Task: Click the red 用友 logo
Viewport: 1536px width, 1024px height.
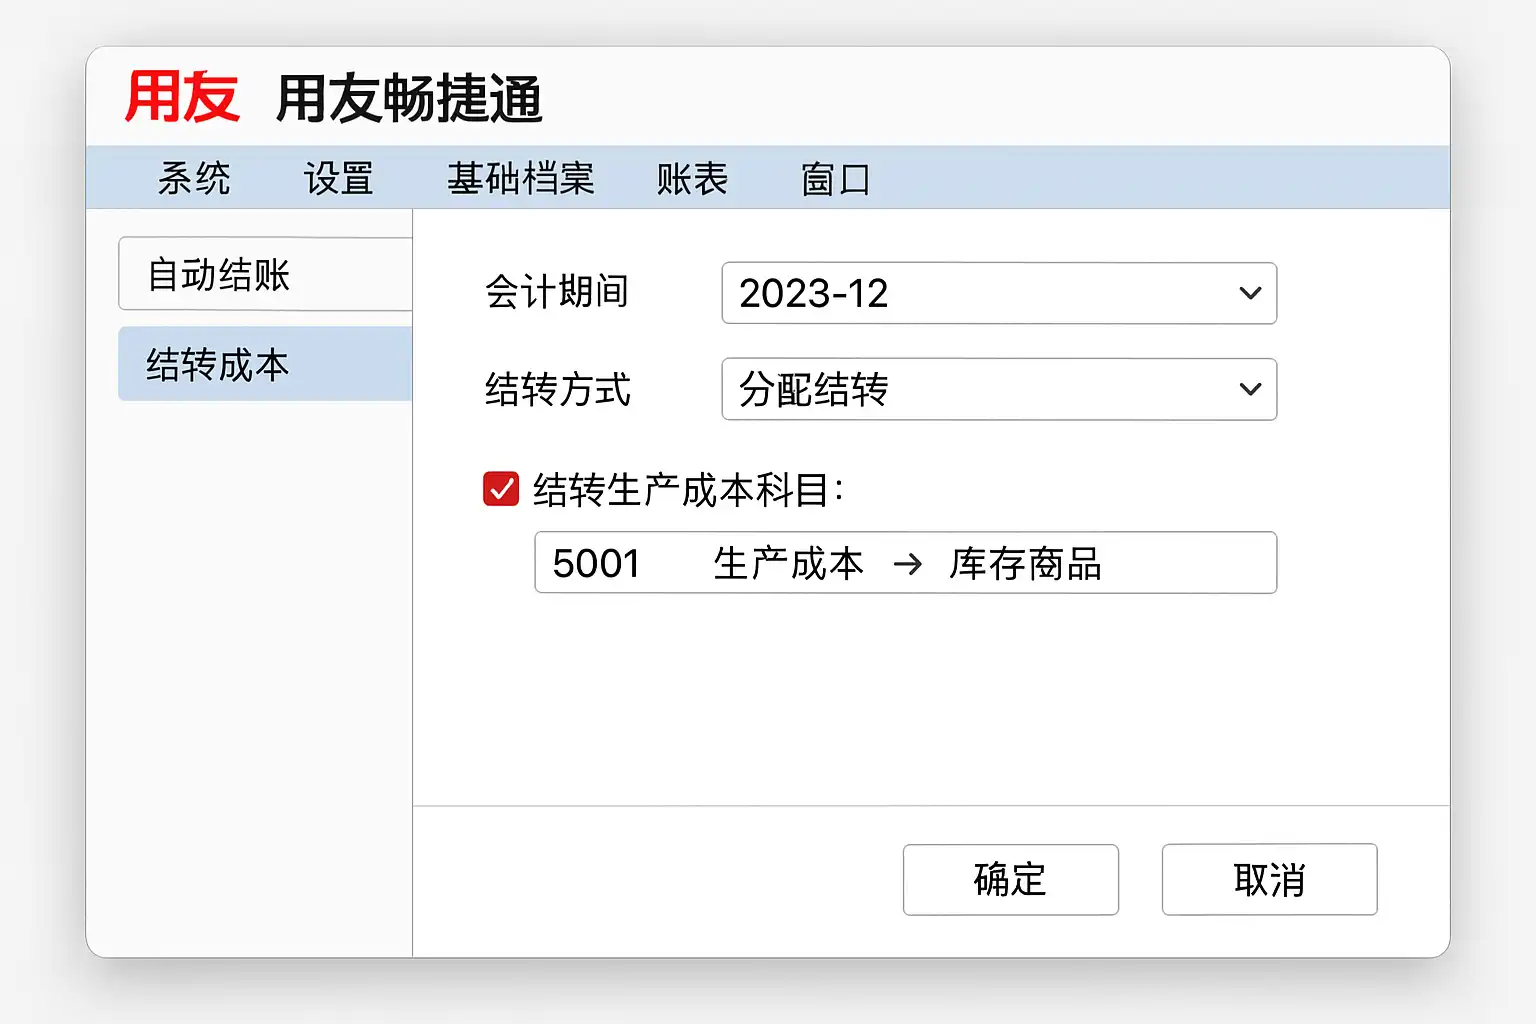Action: coord(182,97)
